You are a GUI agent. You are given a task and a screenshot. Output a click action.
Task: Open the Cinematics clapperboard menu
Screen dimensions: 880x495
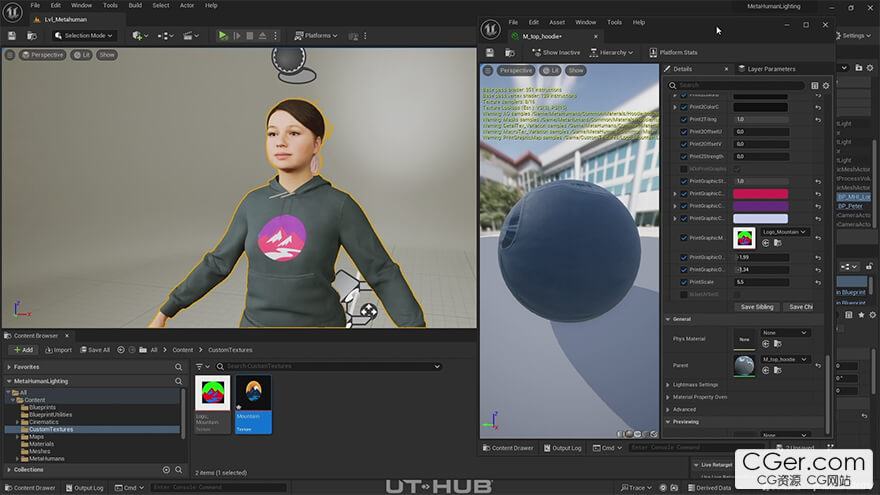point(190,35)
